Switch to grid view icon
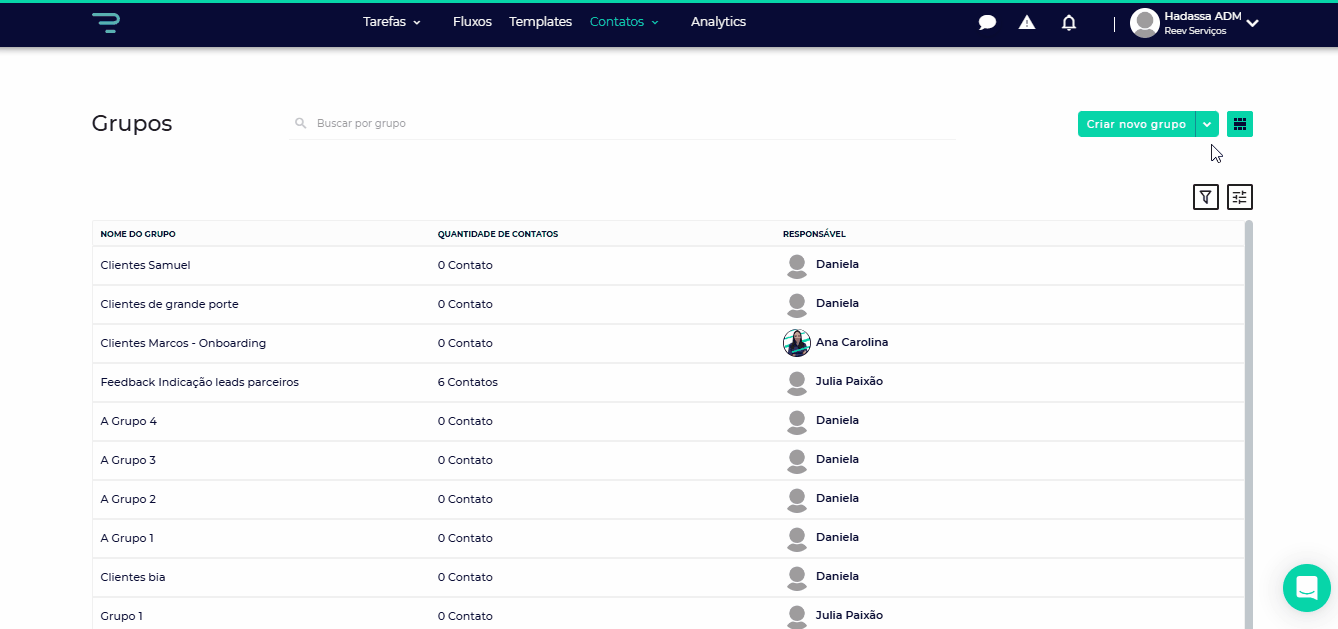 tap(1240, 124)
